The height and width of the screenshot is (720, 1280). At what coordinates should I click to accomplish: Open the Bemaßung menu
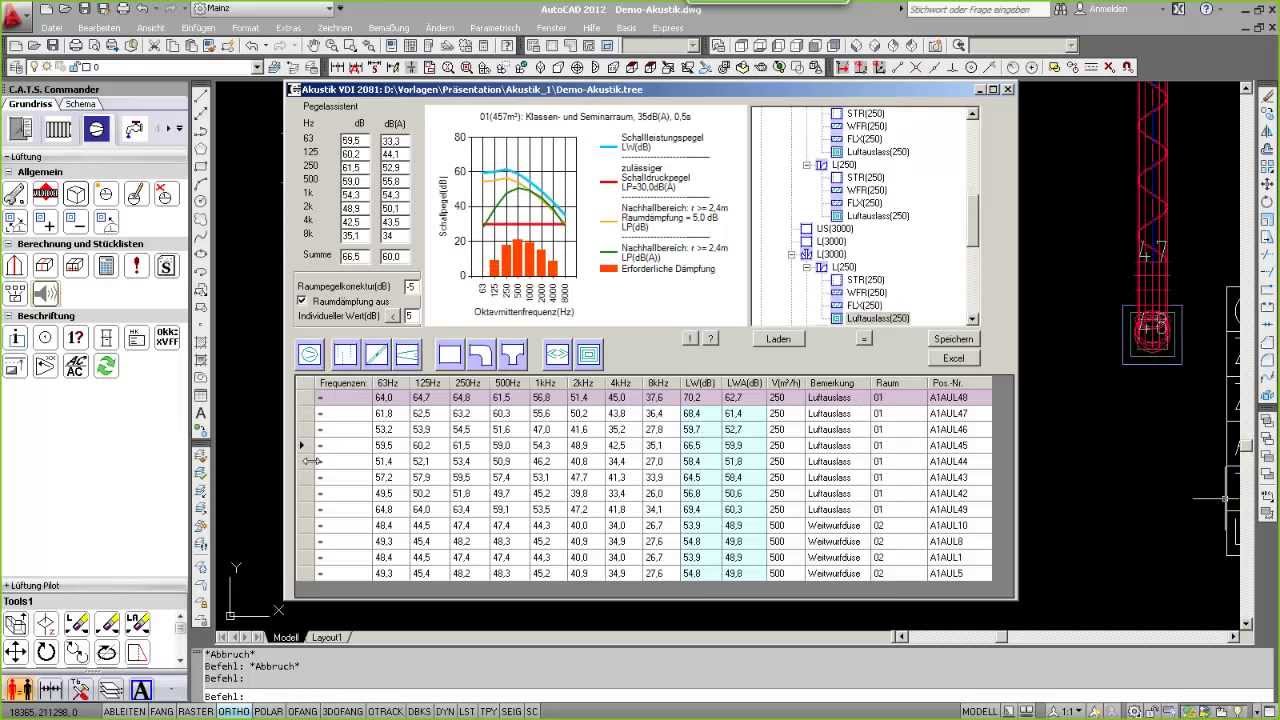tap(389, 28)
